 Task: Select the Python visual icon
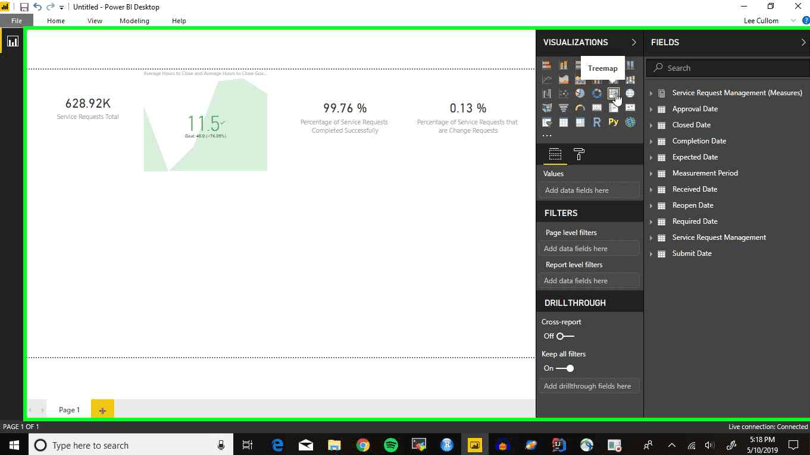[613, 122]
